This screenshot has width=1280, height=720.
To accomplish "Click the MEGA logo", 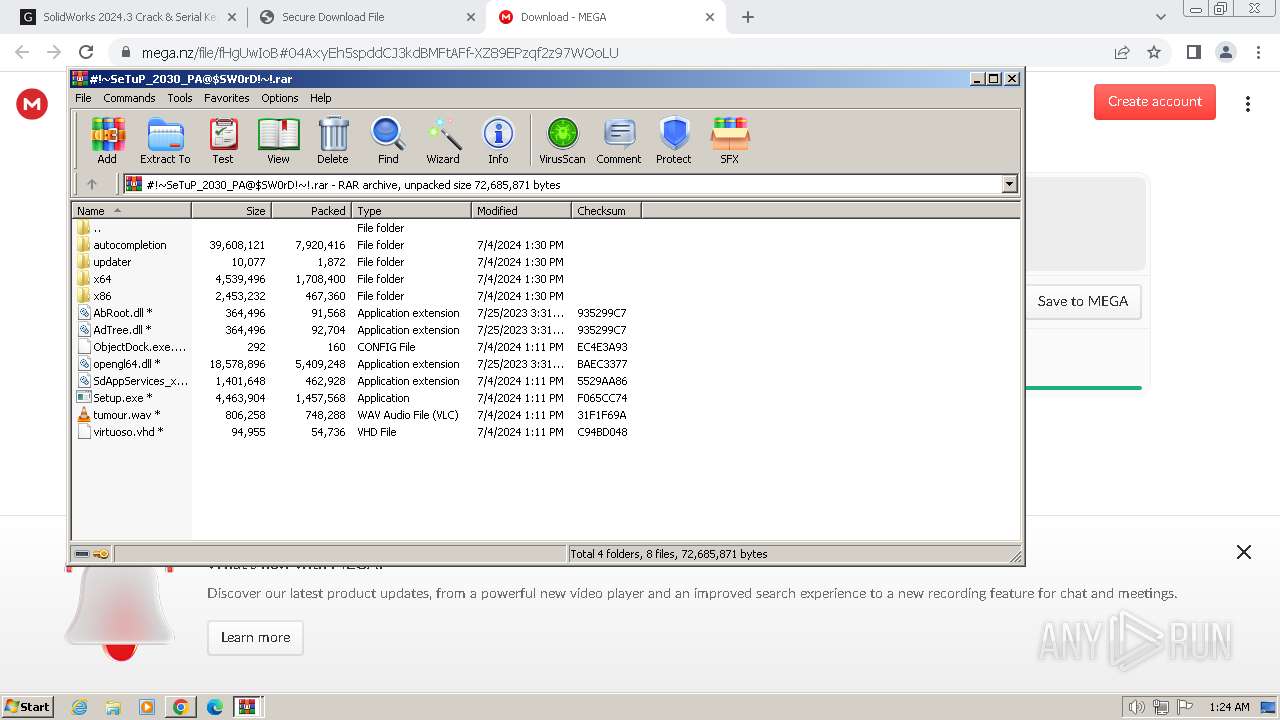I will point(32,103).
